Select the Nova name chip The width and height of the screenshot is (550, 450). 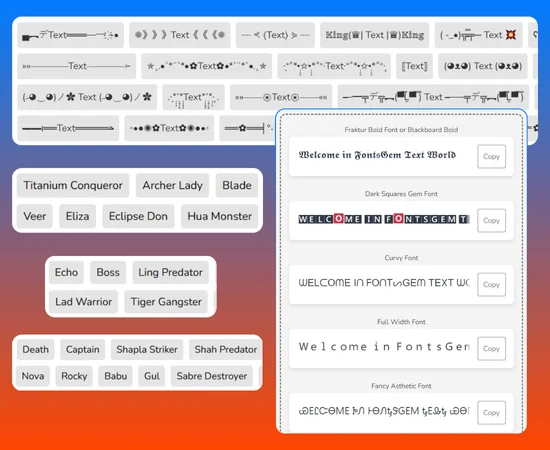33,376
